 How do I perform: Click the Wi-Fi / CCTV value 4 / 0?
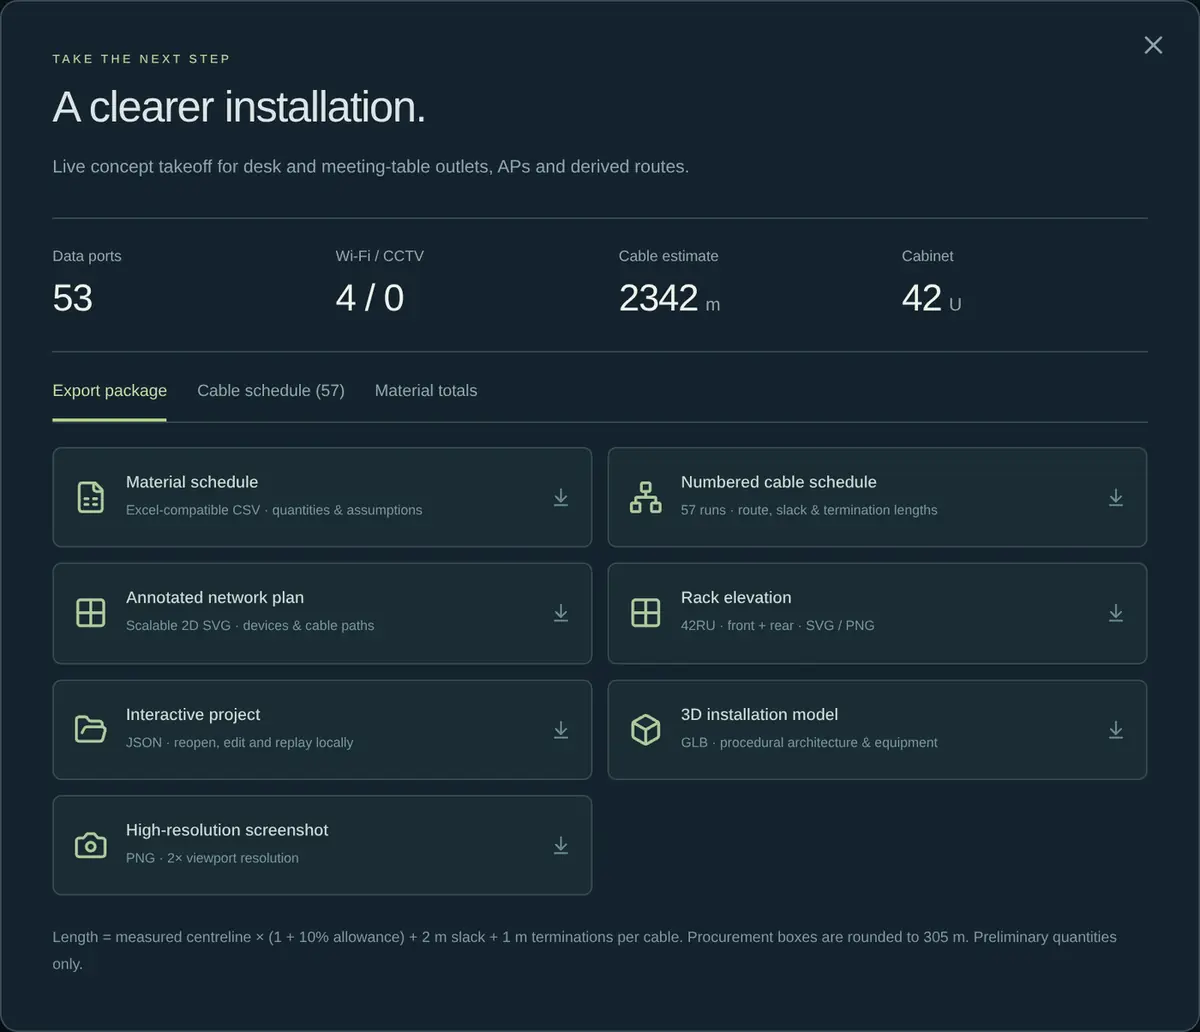(x=370, y=298)
